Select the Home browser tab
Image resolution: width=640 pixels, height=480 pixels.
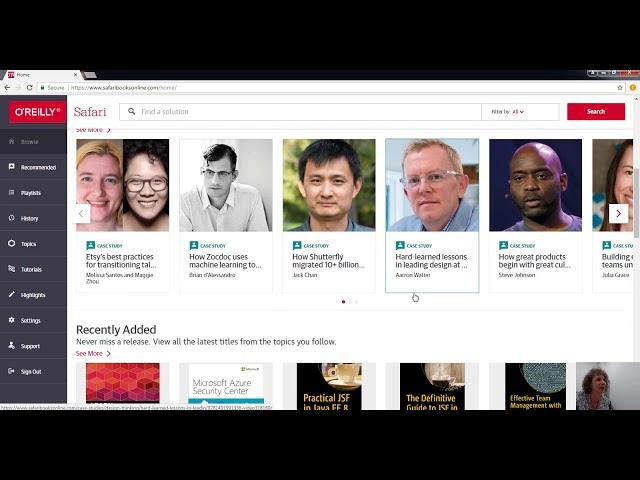(x=42, y=75)
